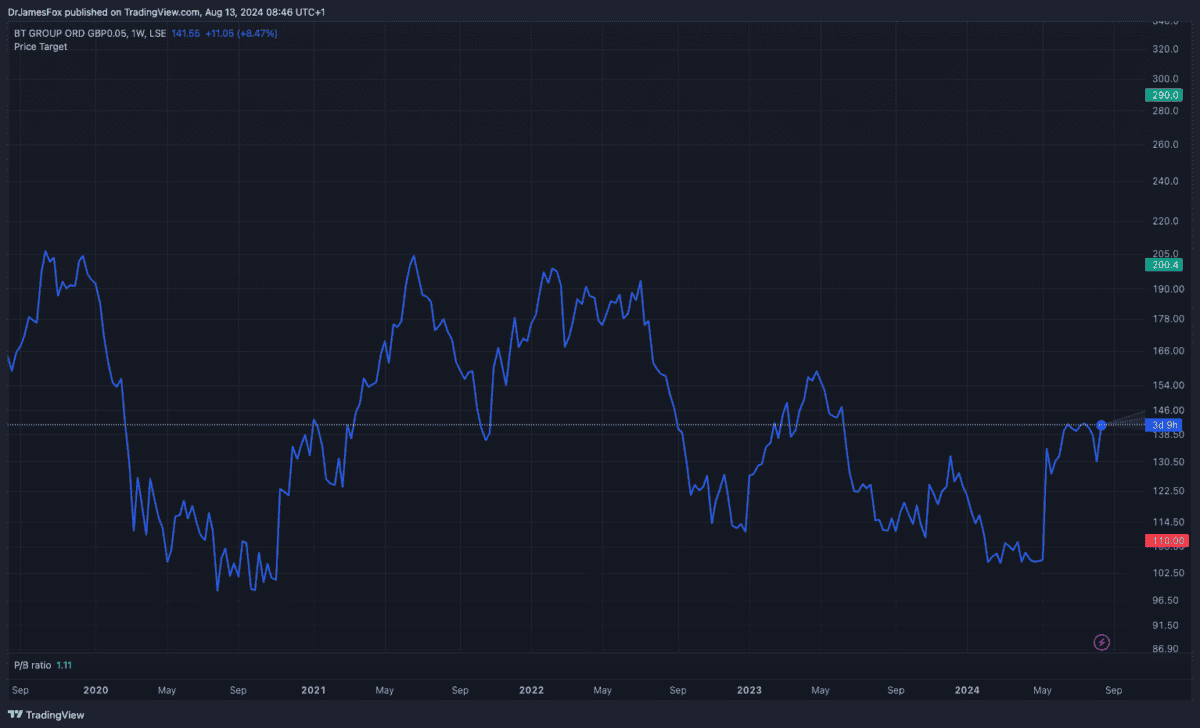Open the P/B ratio indicator legend
This screenshot has height=728, width=1200.
(x=32, y=665)
